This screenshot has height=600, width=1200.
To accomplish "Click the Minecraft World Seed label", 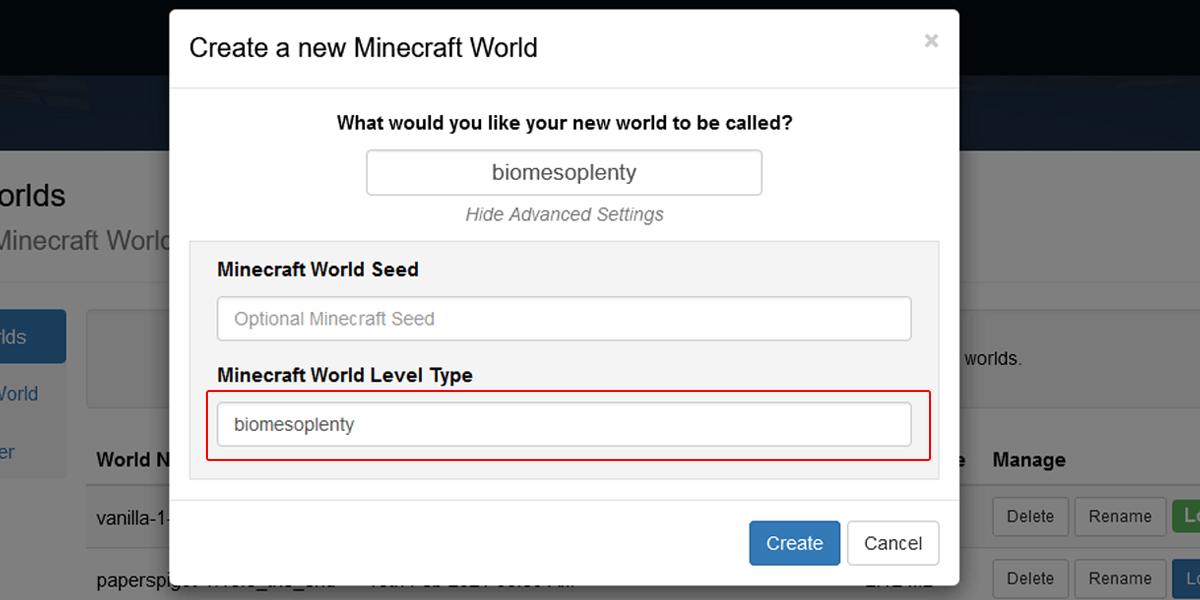I will coord(318,270).
